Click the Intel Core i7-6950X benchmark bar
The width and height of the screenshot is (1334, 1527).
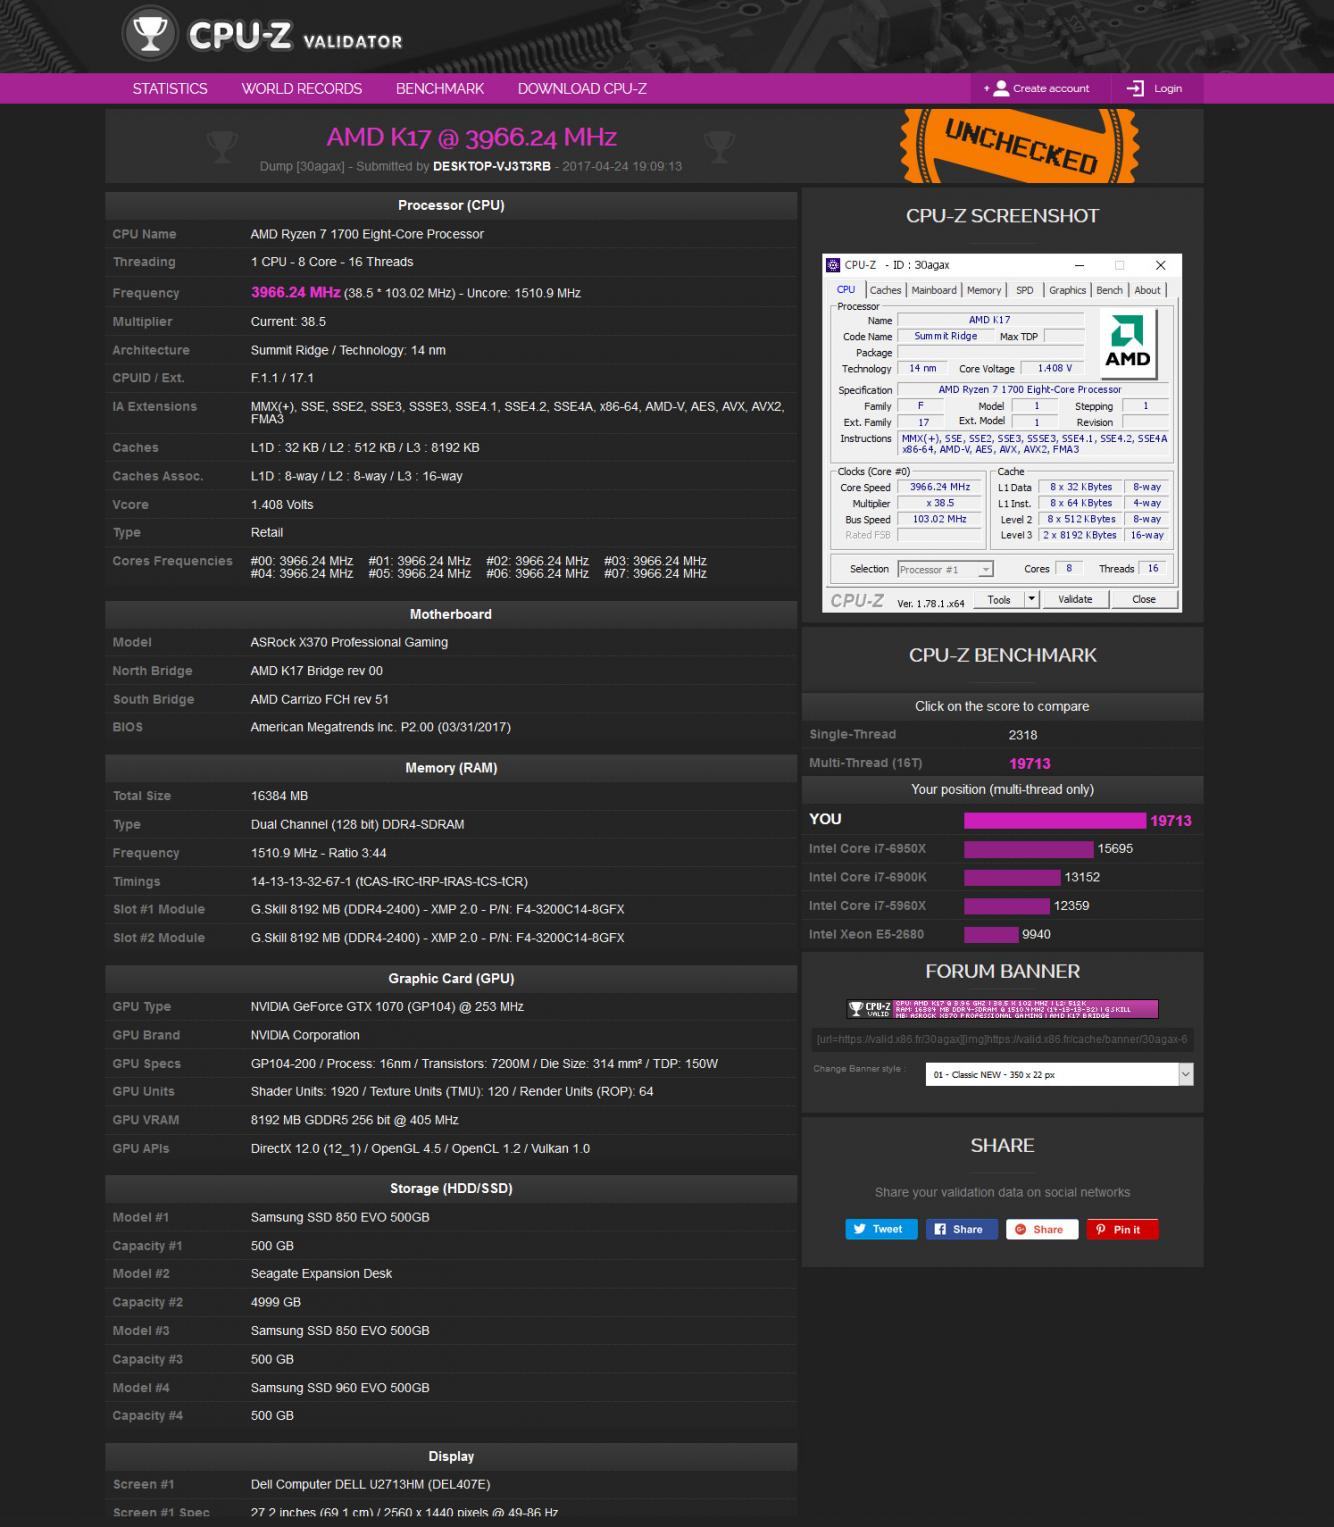(x=1029, y=849)
